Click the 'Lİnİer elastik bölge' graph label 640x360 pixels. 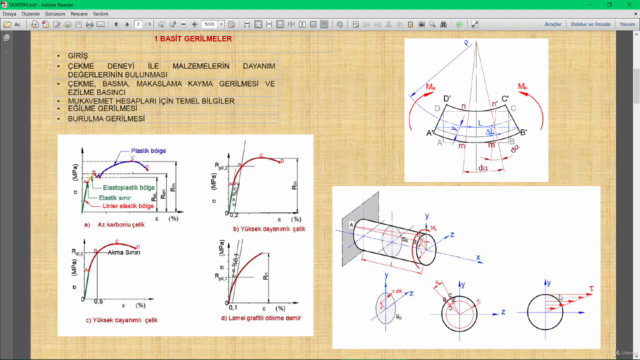coord(128,206)
